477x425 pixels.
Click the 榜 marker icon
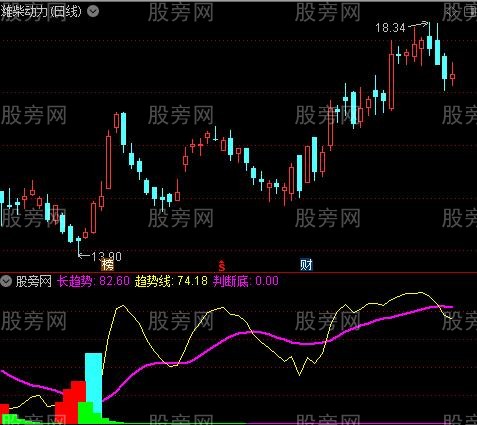[107, 265]
